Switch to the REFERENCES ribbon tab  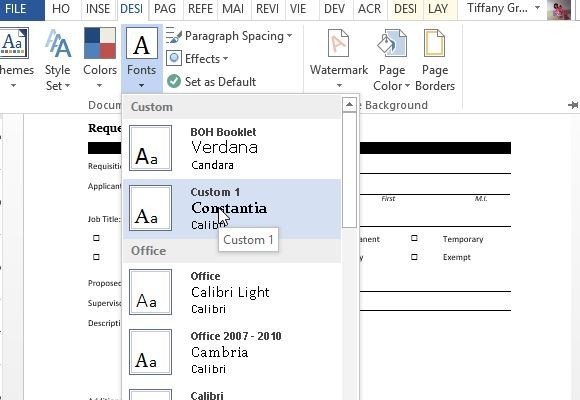tap(200, 9)
